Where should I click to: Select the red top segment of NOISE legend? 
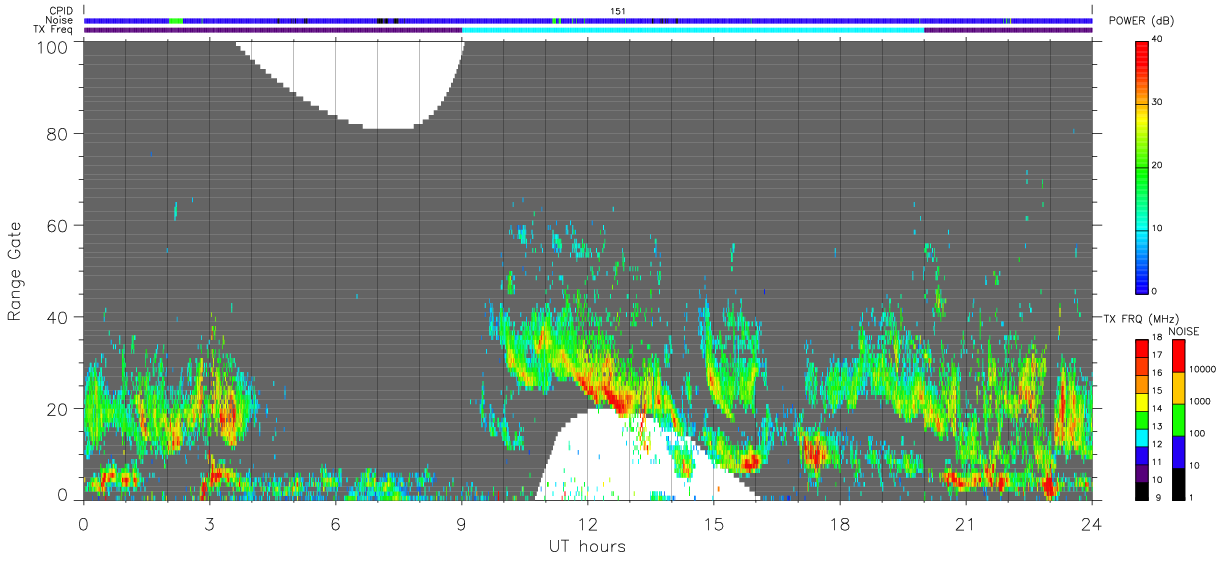[x=1177, y=356]
